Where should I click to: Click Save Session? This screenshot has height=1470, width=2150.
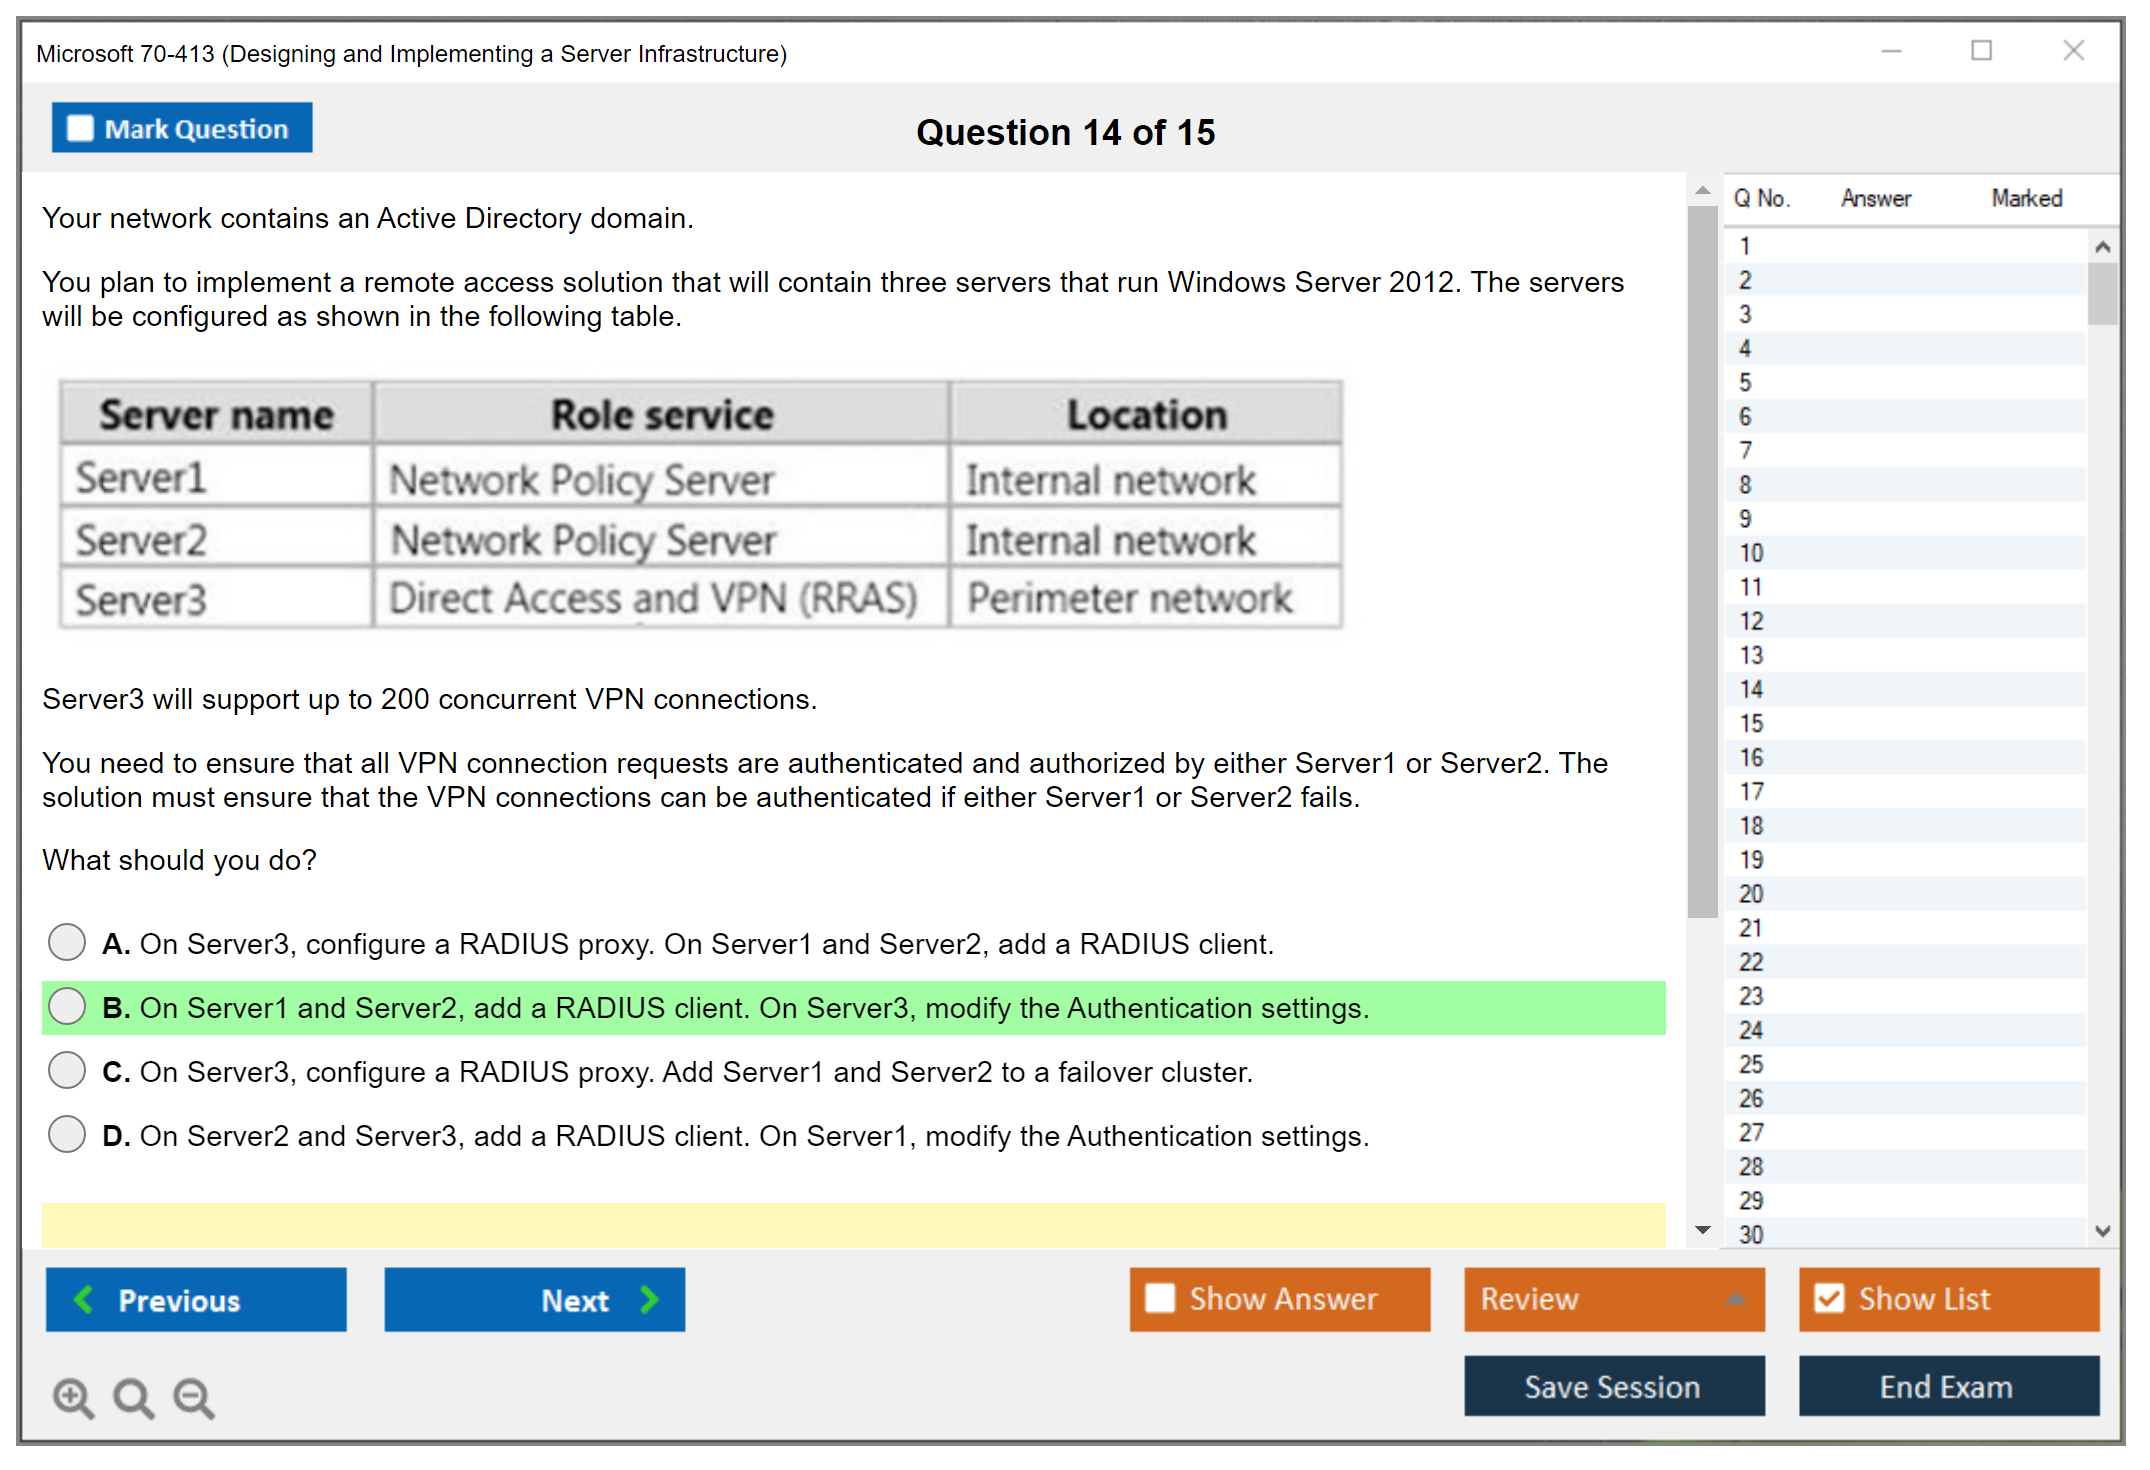[1614, 1387]
